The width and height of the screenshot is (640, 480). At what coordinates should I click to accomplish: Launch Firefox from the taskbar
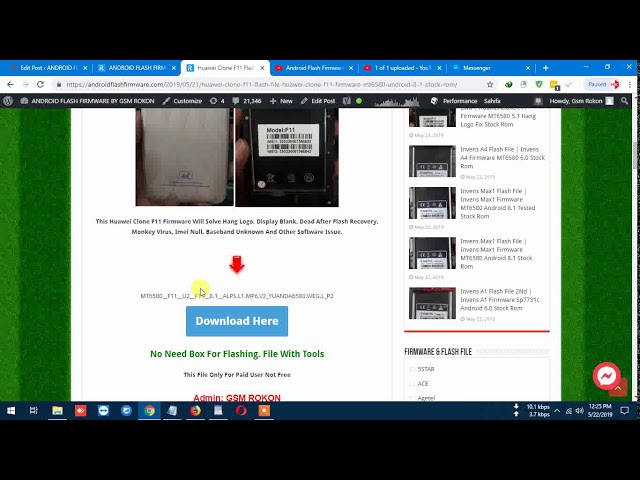pos(195,411)
